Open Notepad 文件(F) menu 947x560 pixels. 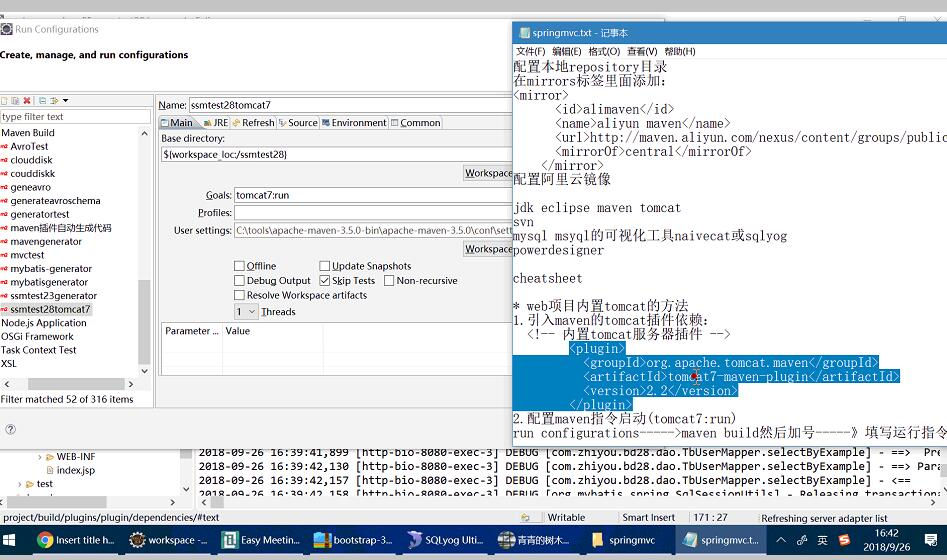(x=530, y=51)
